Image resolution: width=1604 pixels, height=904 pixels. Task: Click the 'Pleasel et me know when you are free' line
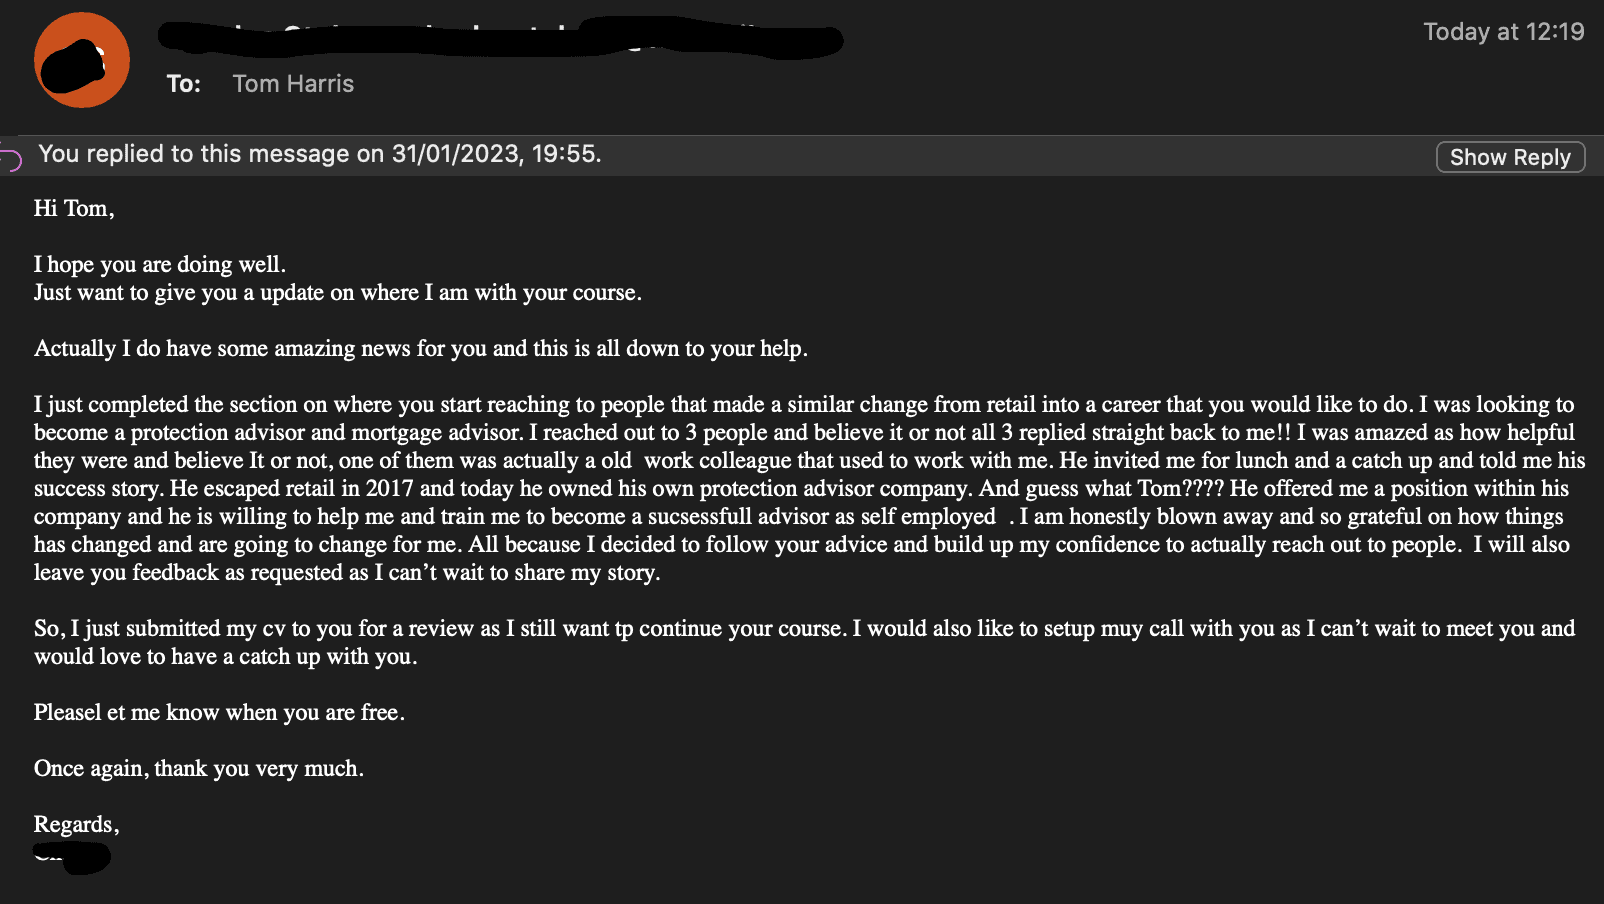tap(219, 712)
